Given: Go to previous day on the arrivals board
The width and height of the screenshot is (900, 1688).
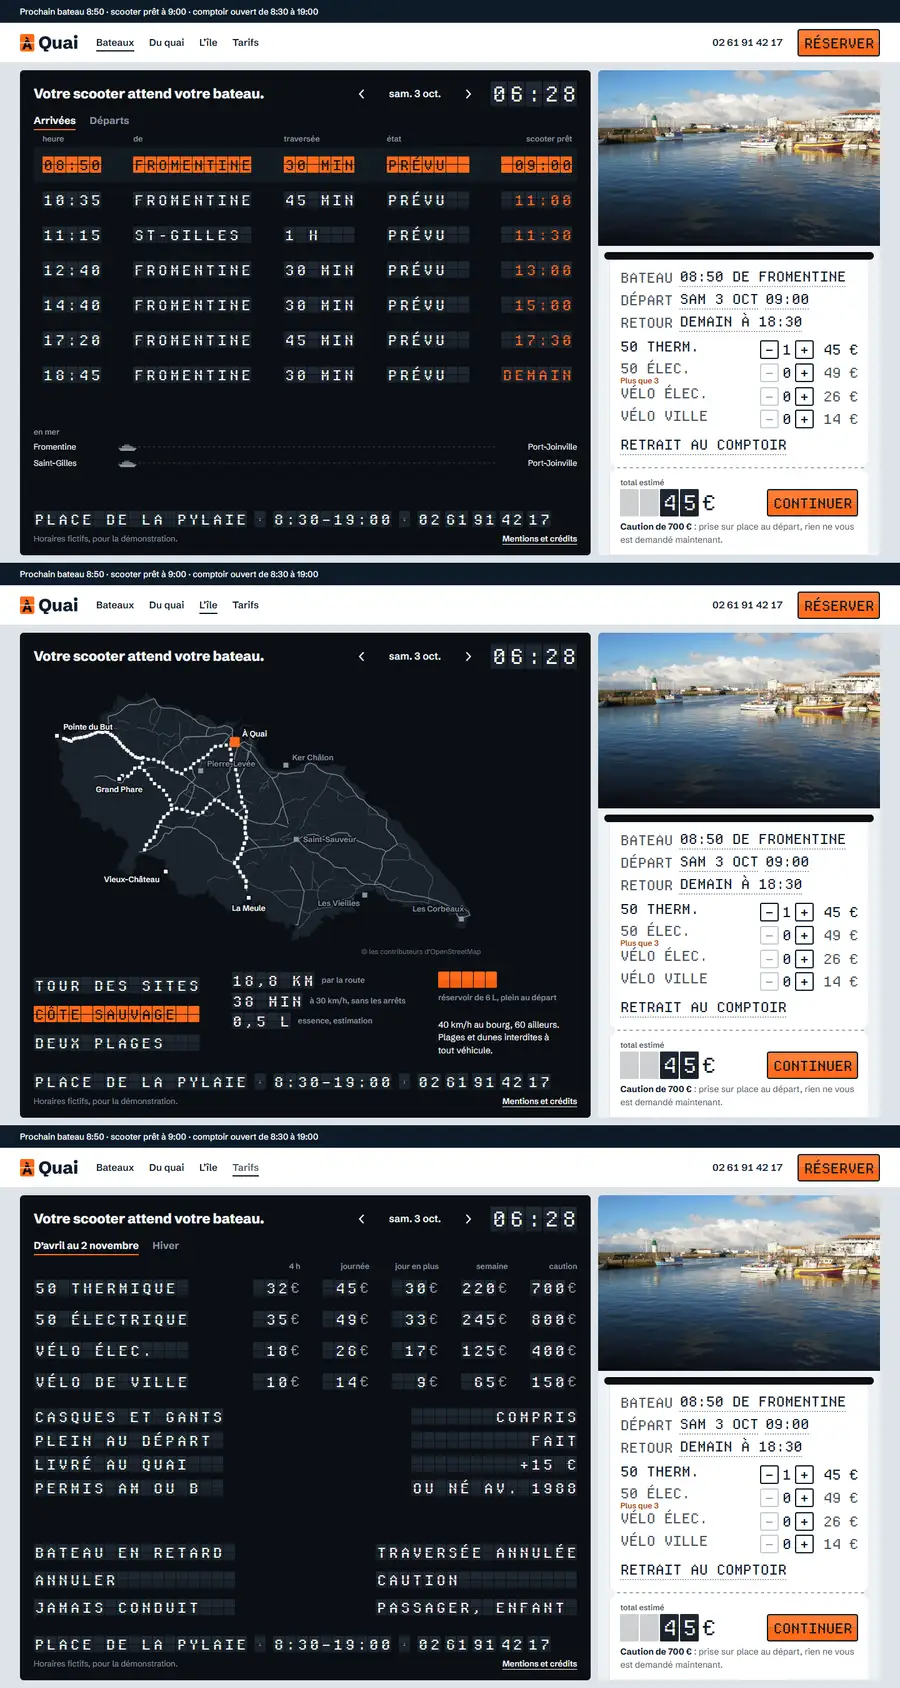Looking at the screenshot, I should 361,94.
